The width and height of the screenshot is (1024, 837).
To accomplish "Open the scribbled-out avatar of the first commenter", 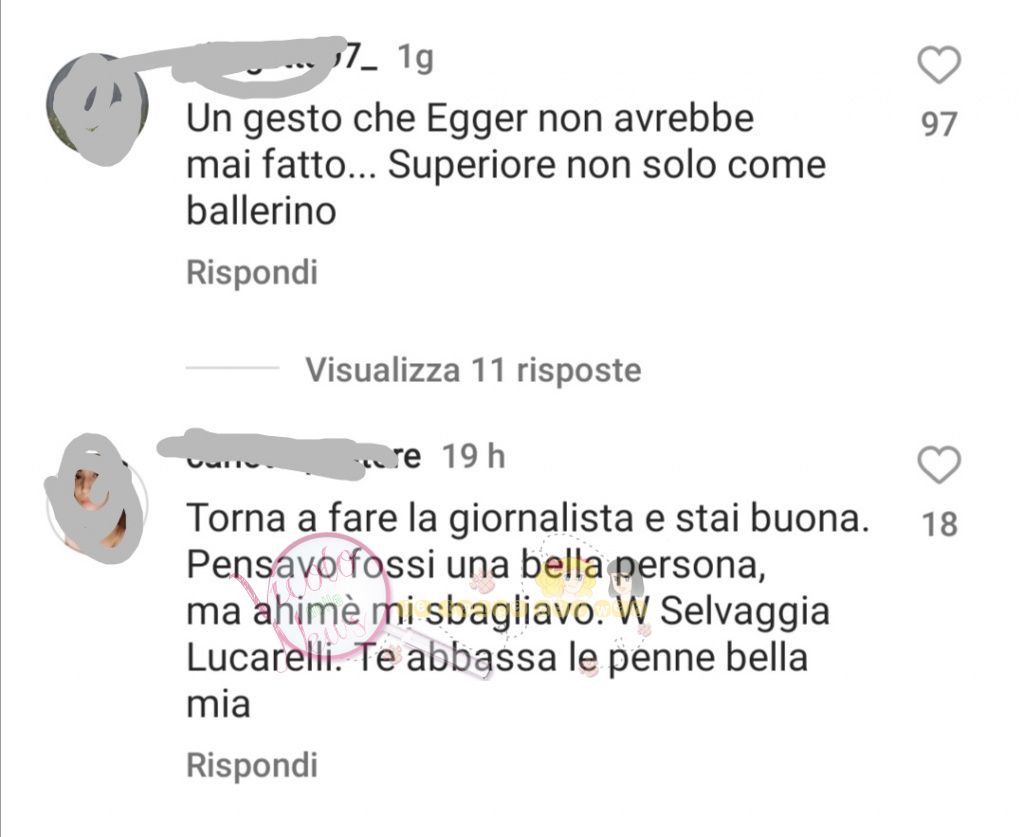I will pos(97,108).
